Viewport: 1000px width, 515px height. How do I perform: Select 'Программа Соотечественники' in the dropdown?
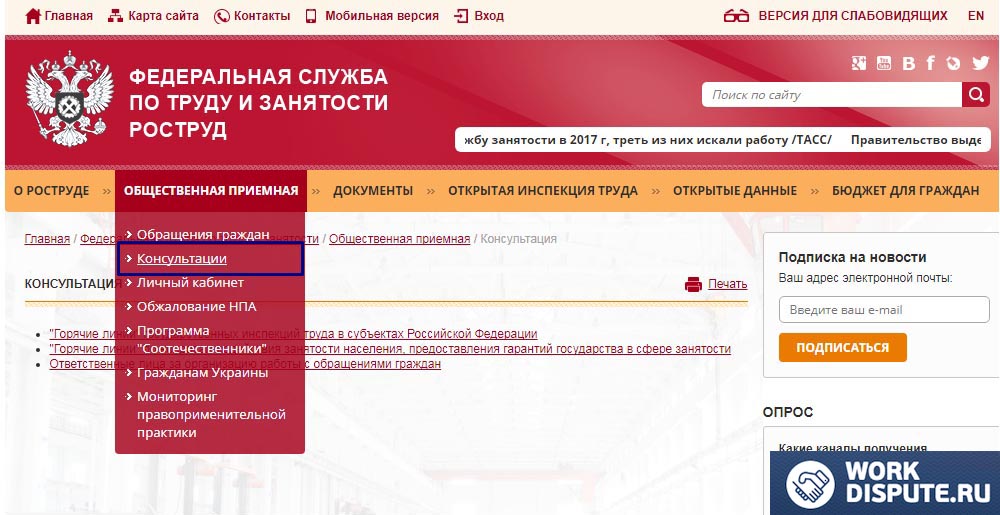point(202,340)
